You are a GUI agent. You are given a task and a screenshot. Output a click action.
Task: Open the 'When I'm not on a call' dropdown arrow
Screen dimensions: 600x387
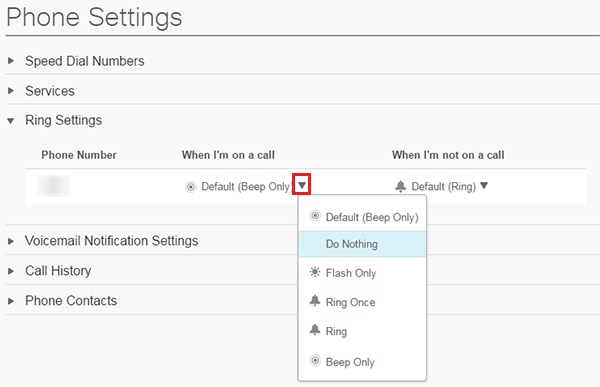click(484, 185)
